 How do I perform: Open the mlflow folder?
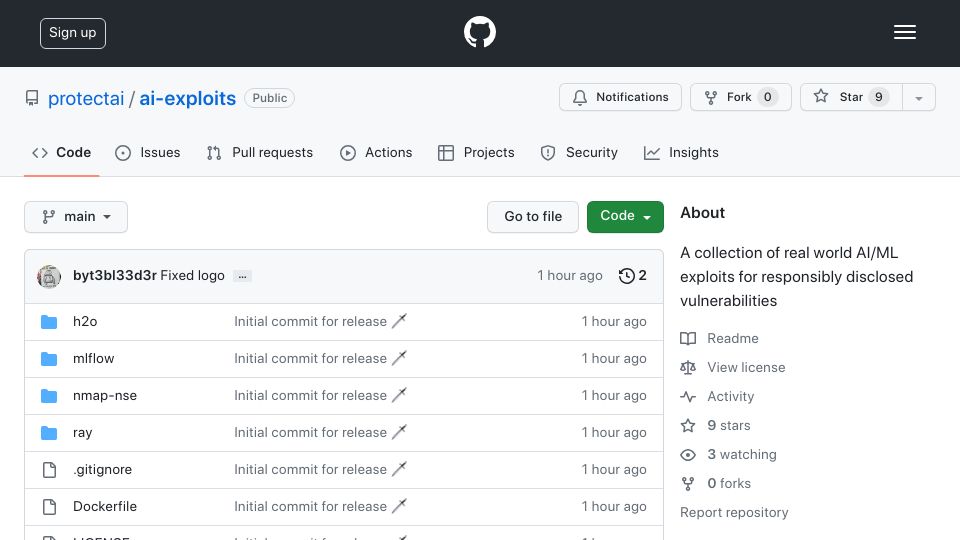93,358
